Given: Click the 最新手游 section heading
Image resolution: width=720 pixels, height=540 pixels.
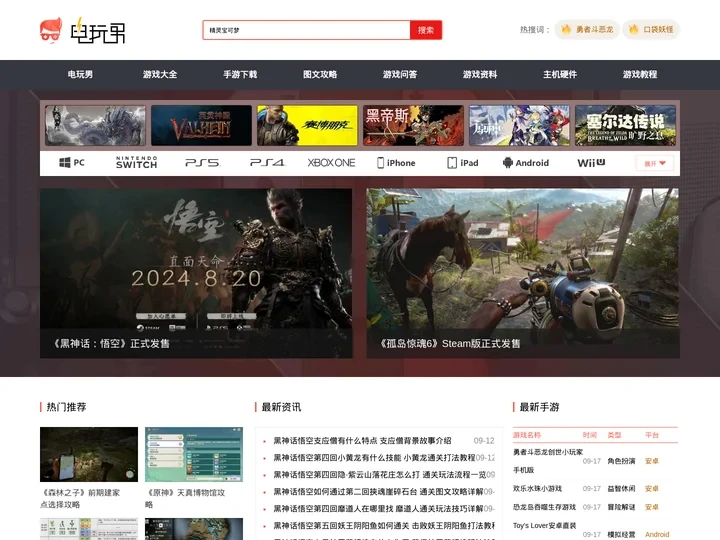Looking at the screenshot, I should point(539,407).
